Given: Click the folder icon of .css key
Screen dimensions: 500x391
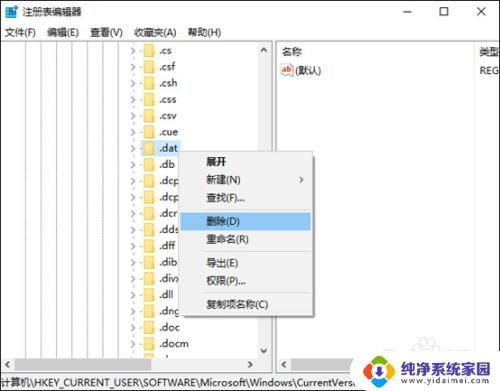Looking at the screenshot, I should coord(149,99).
